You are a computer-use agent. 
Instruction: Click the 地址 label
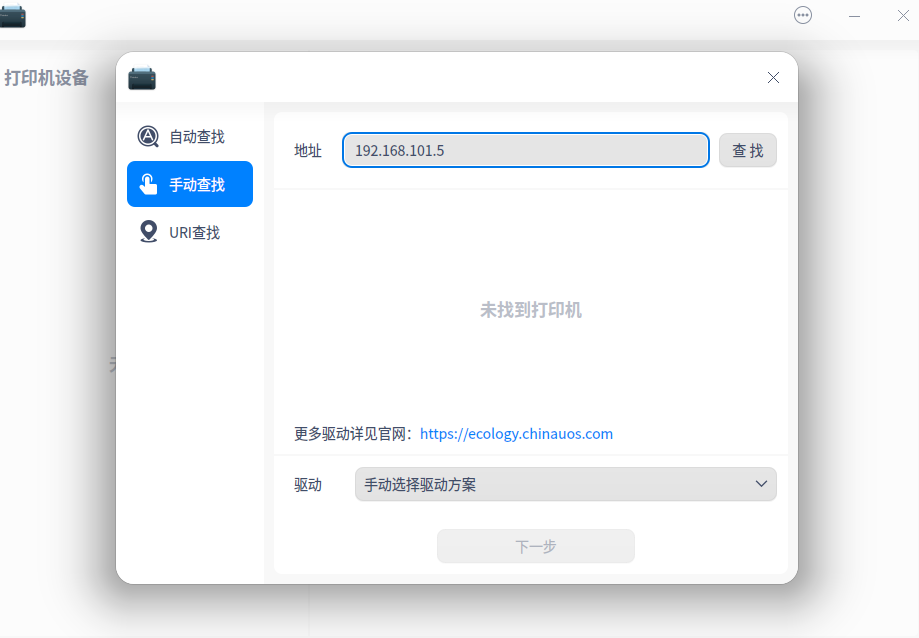[308, 151]
